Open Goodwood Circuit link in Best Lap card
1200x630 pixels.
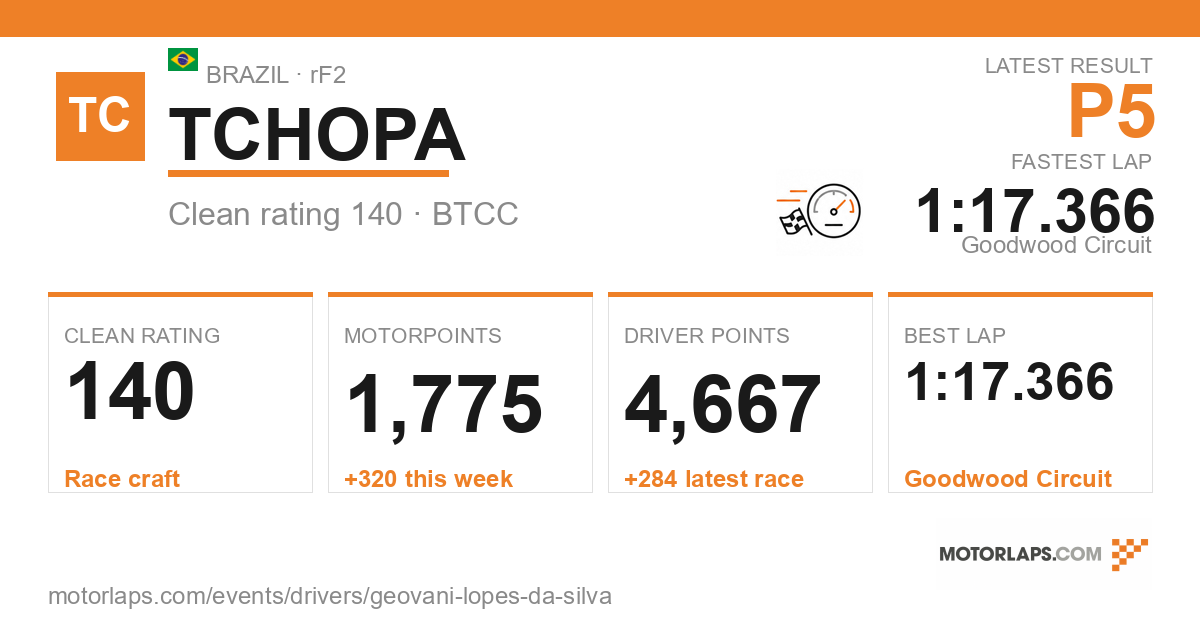1008,479
